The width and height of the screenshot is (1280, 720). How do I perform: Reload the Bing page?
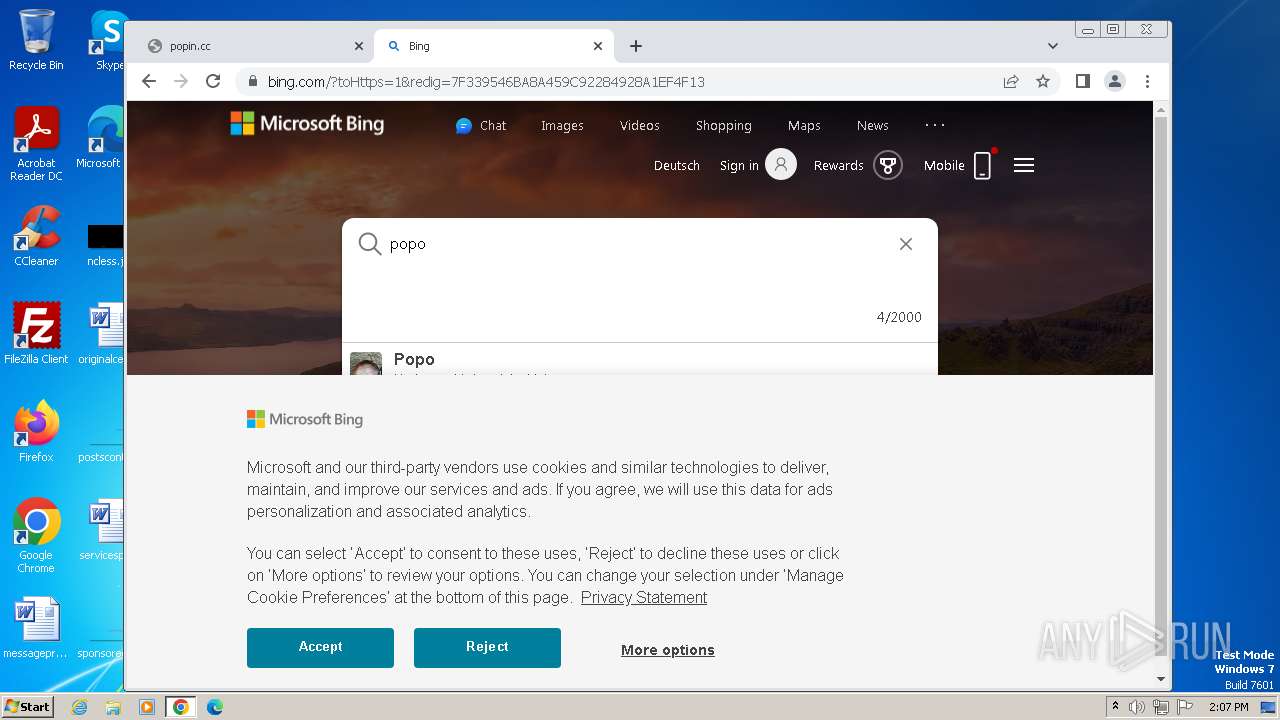213,82
